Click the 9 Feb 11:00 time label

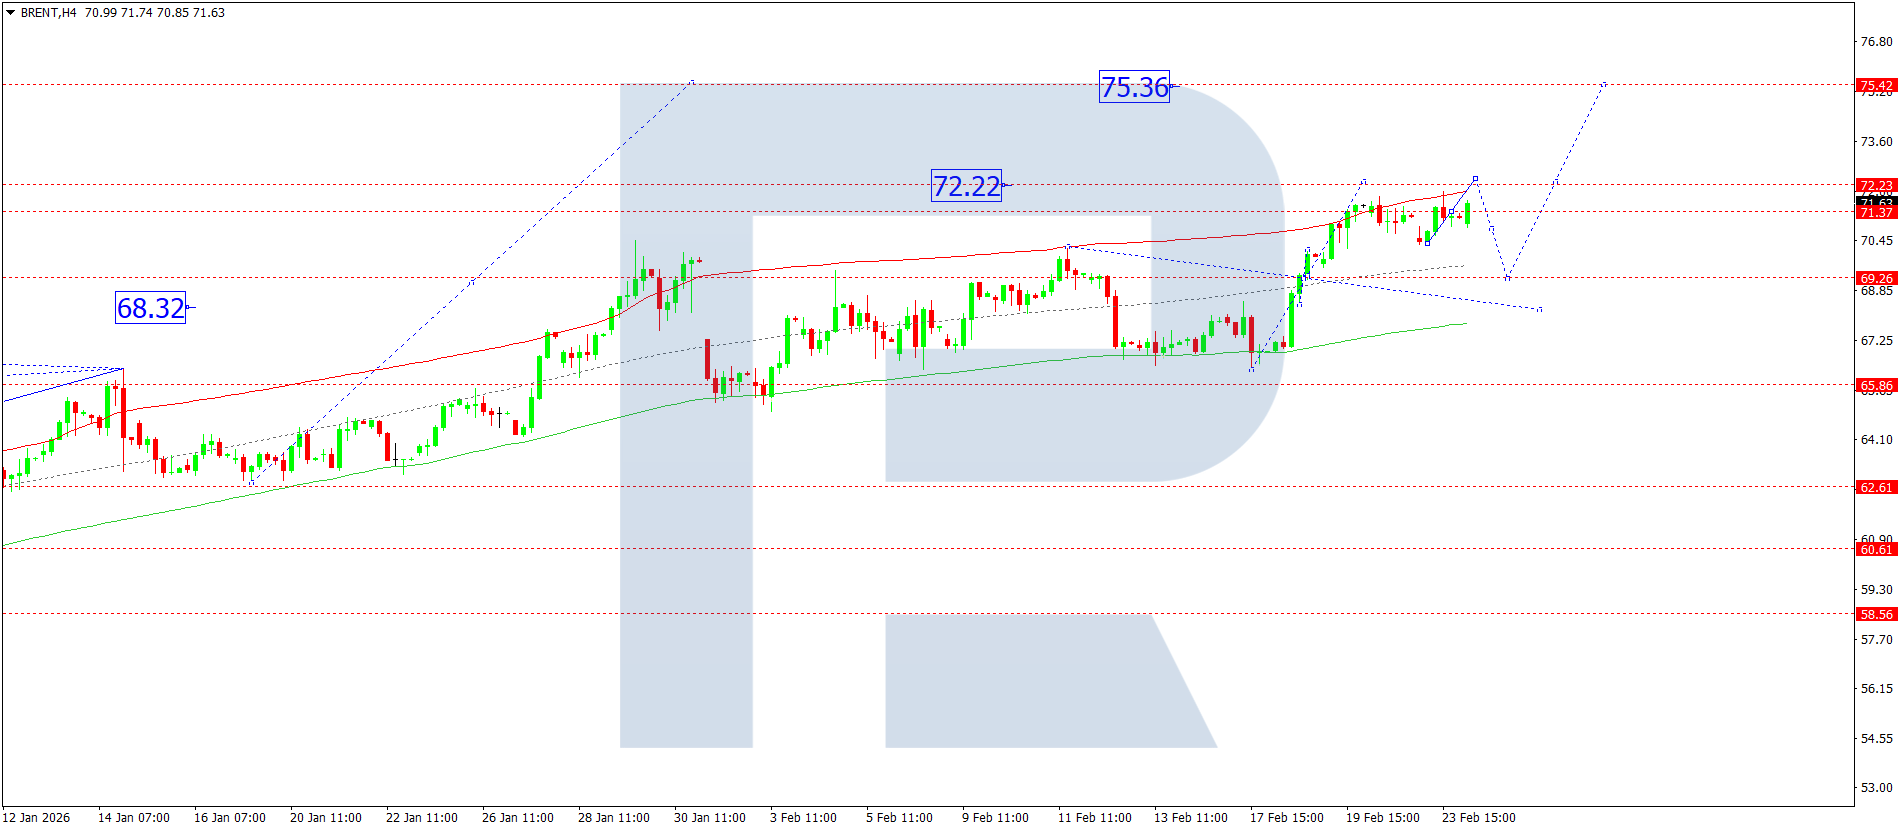995,818
